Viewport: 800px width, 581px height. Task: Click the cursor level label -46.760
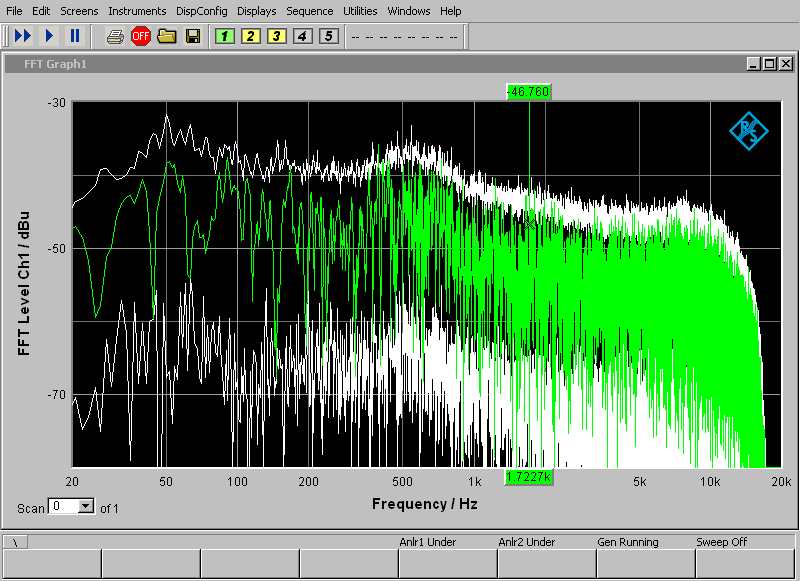[x=529, y=92]
